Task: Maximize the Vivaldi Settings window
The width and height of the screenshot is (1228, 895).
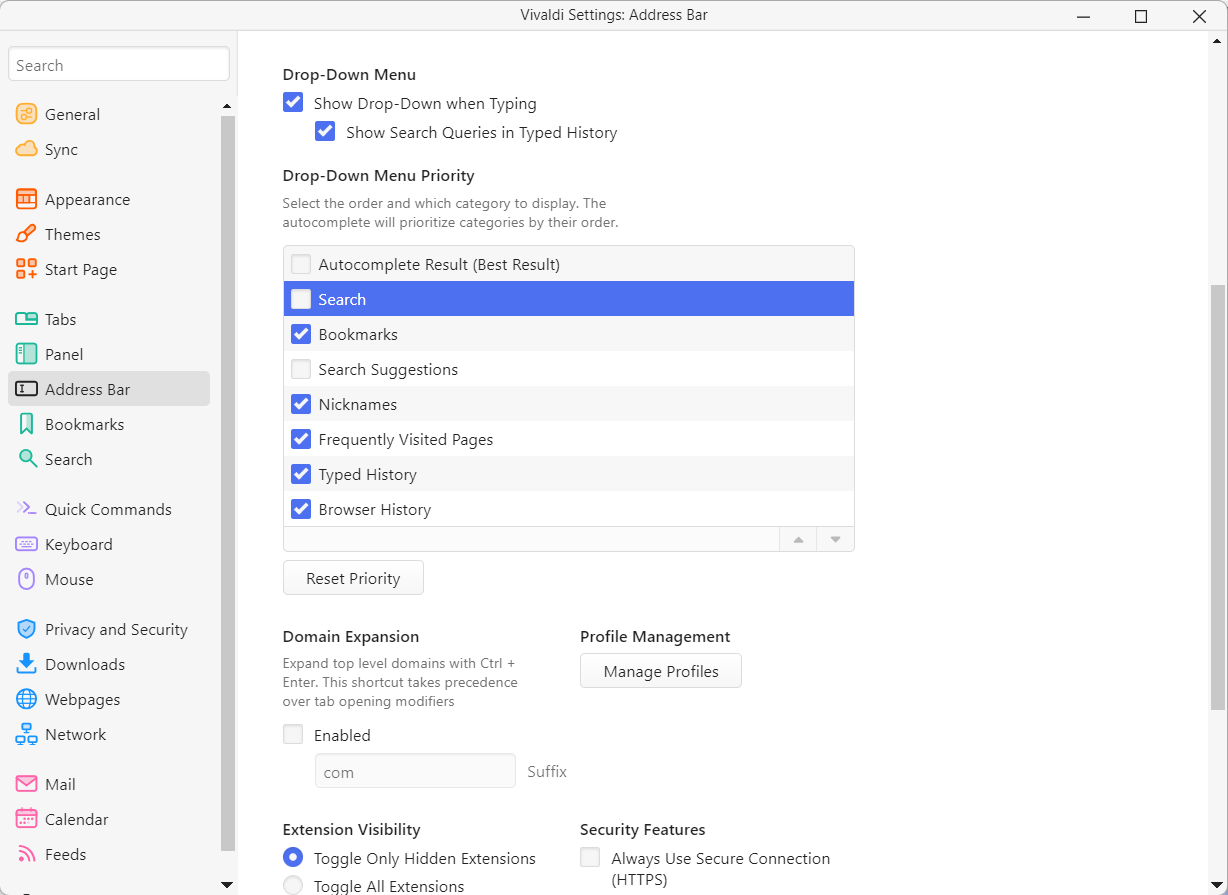Action: 1141,16
